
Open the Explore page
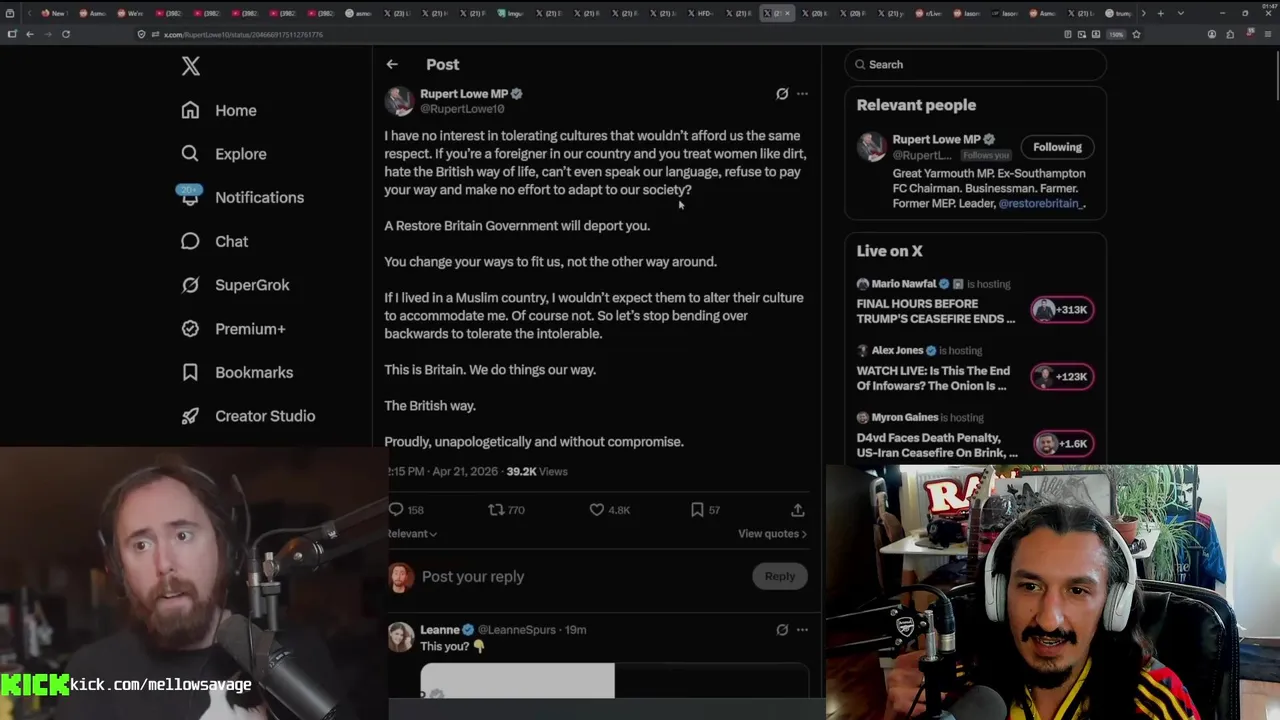click(224, 154)
